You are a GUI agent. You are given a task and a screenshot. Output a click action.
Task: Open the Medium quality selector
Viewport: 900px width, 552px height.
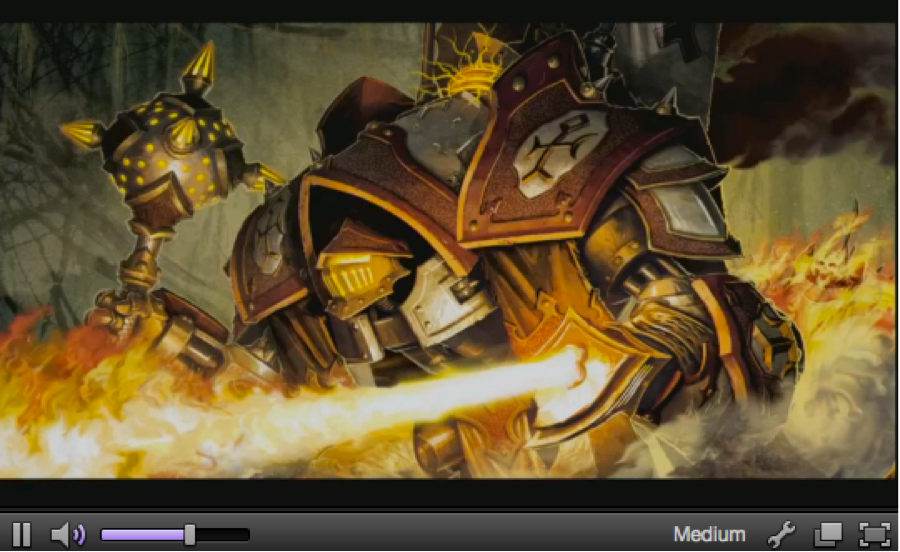coord(709,534)
